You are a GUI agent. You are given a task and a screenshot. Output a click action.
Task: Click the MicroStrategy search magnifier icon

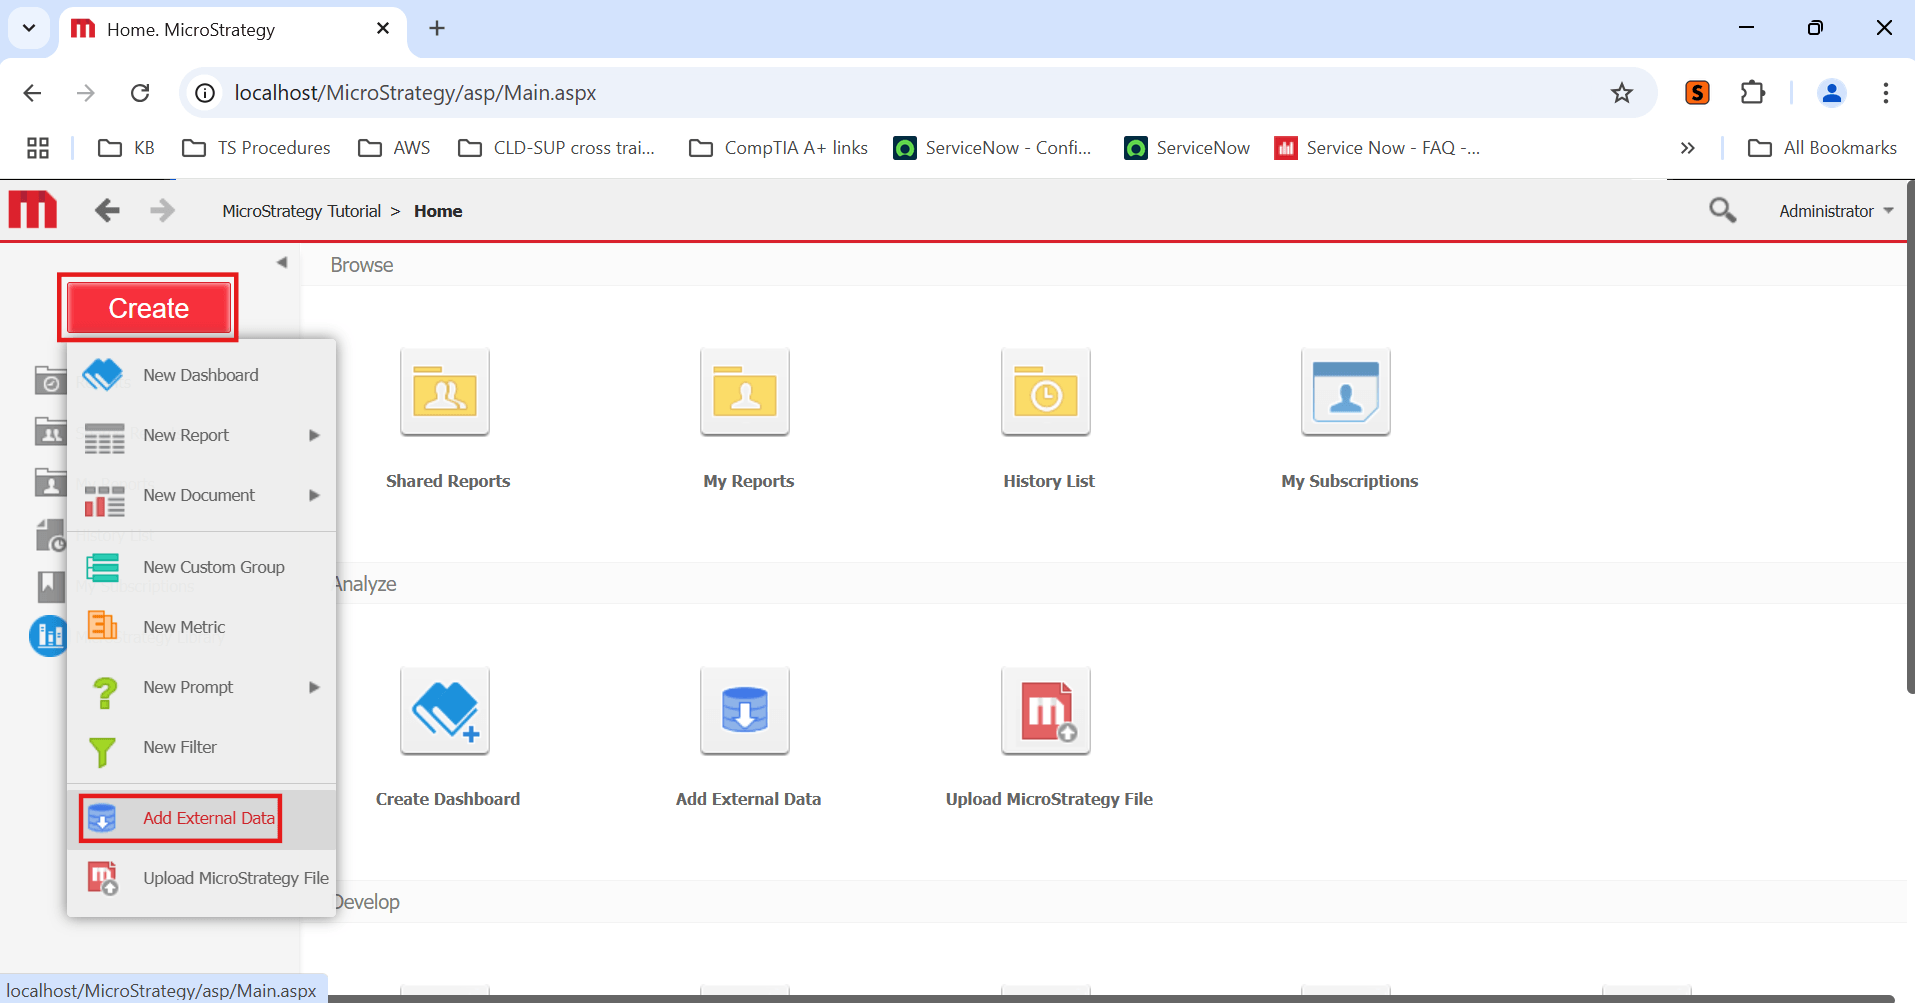coord(1722,210)
